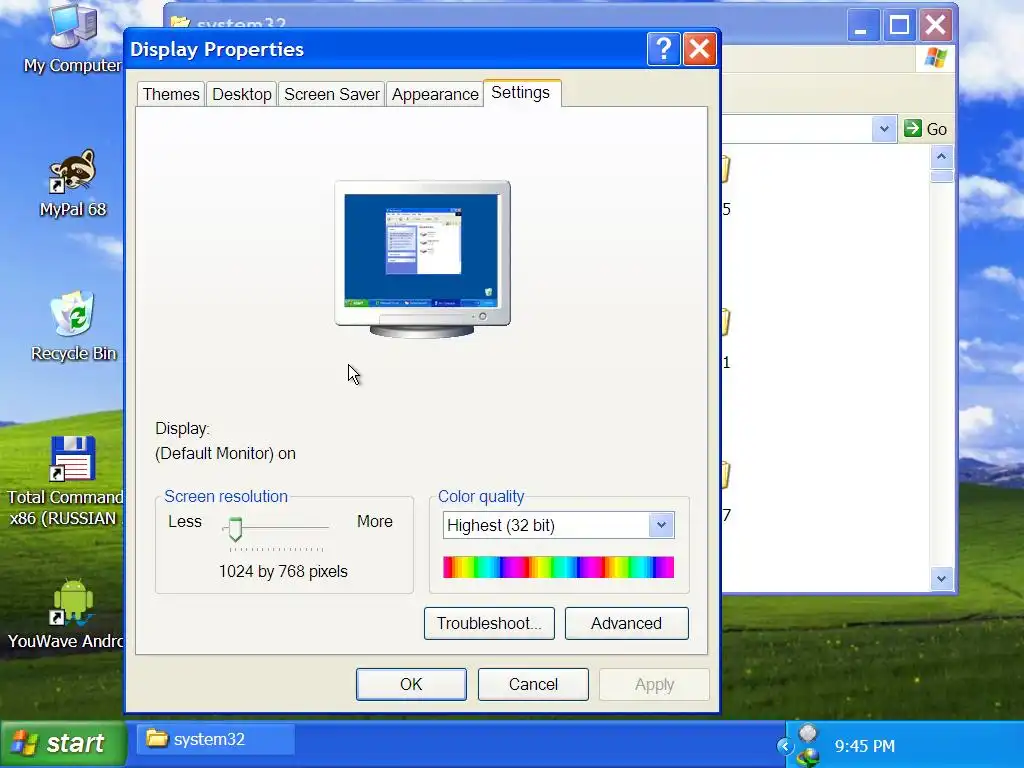This screenshot has height=768, width=1024.
Task: Click the '(Default Monitor) on' text
Action: coord(225,453)
